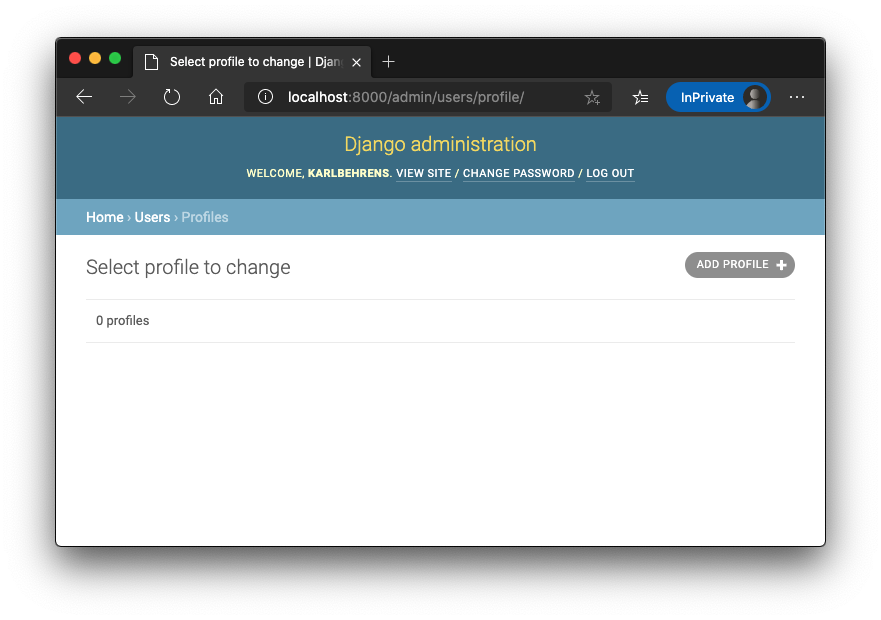
Task: Maximize window with the green button
Action: click(x=115, y=58)
